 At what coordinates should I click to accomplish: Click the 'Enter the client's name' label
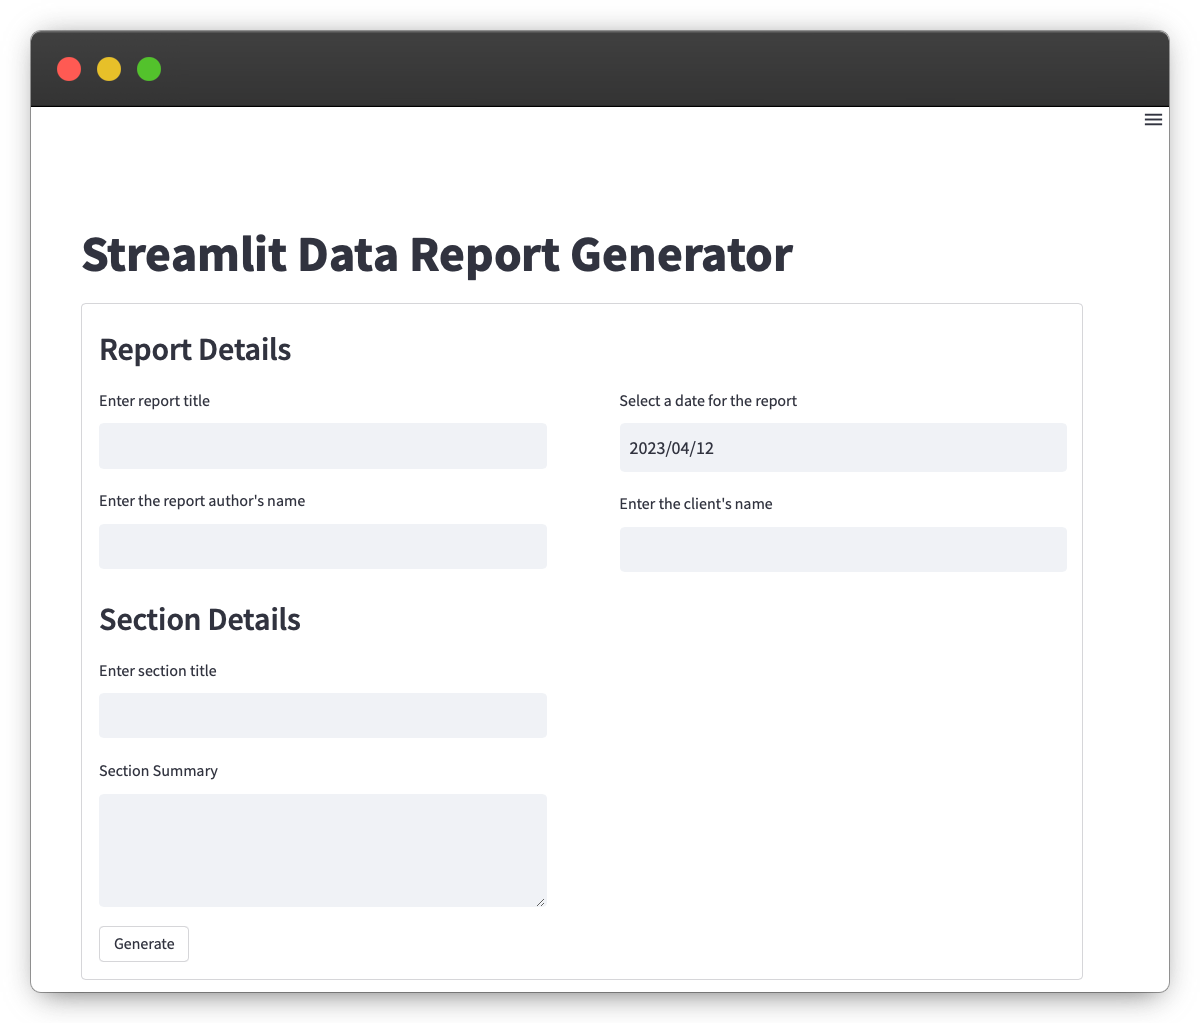click(695, 504)
